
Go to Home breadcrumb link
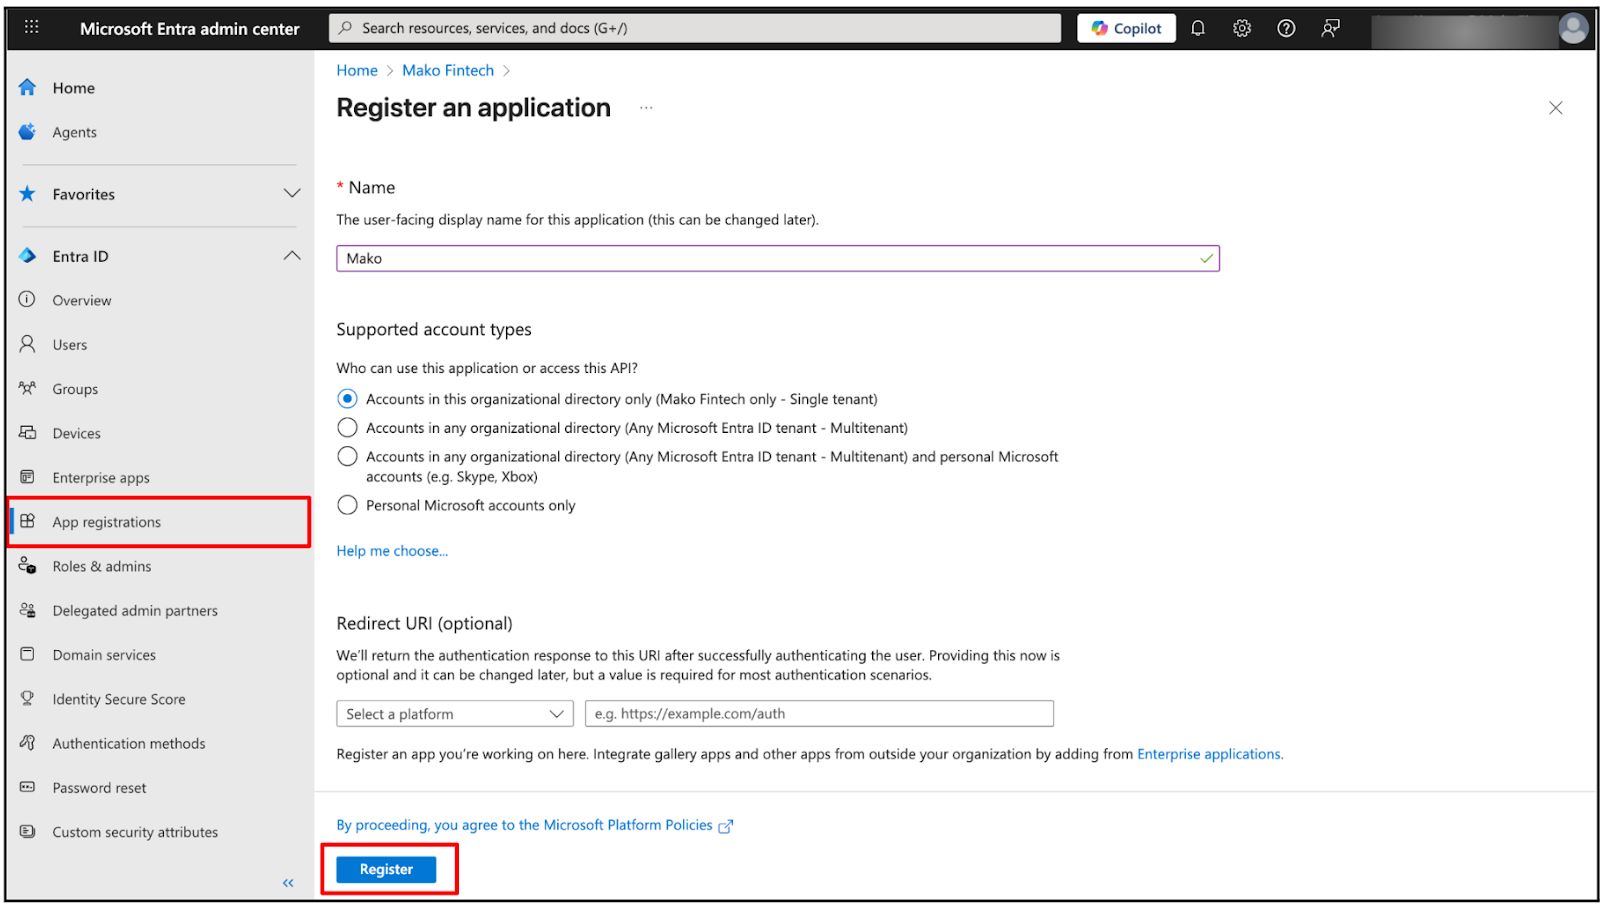[x=357, y=70]
